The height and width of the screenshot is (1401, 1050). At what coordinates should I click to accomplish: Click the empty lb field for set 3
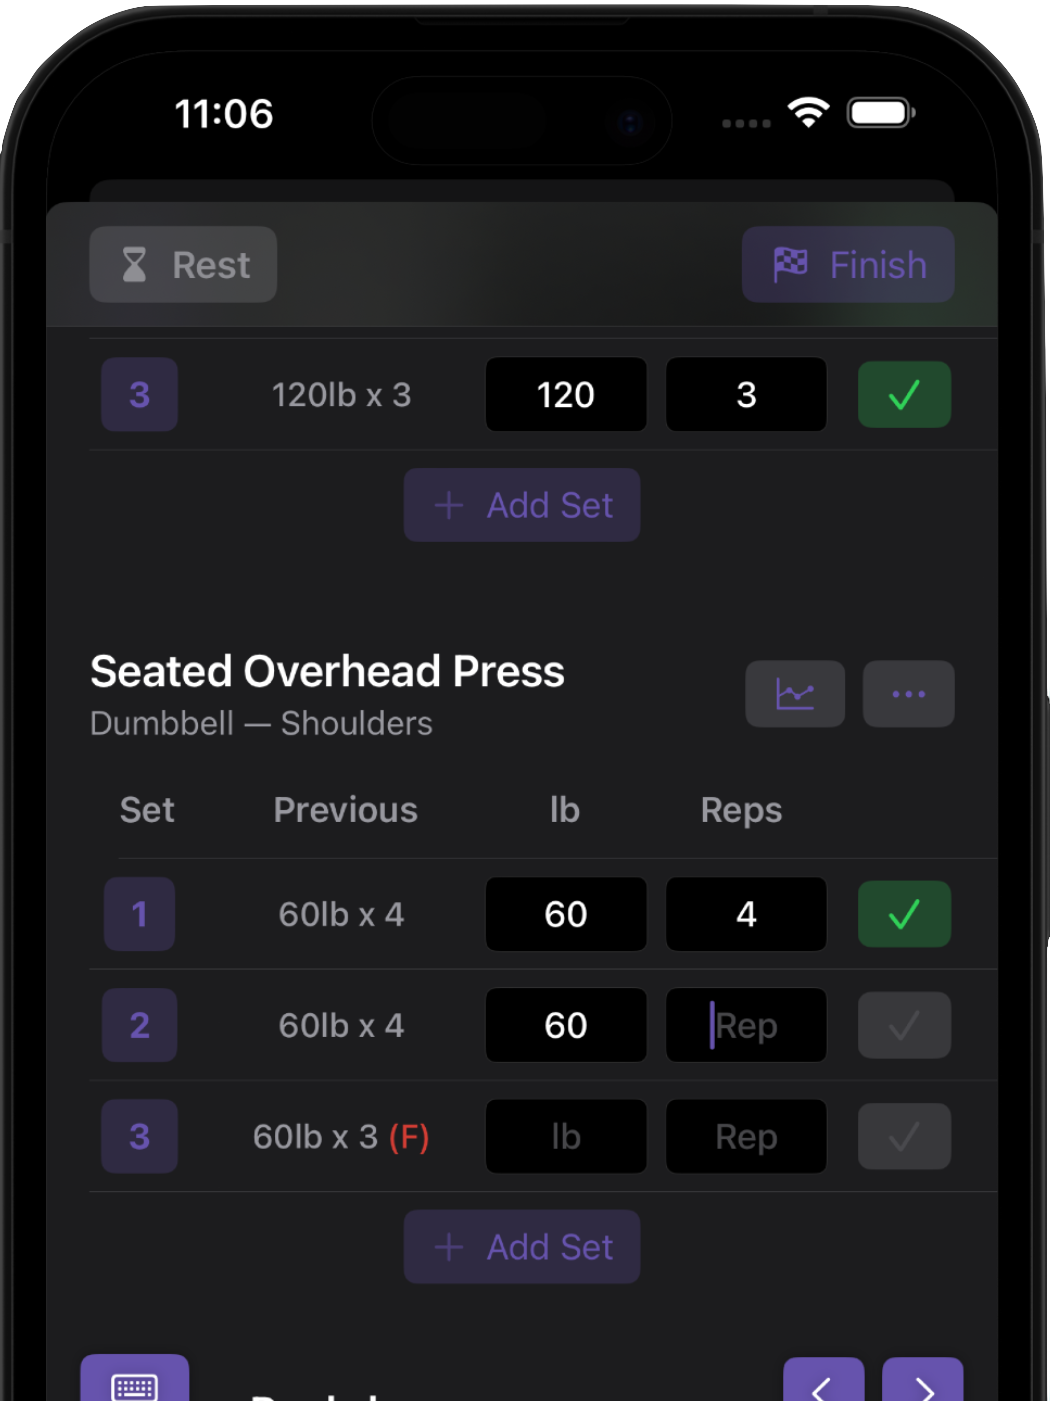click(x=565, y=1136)
